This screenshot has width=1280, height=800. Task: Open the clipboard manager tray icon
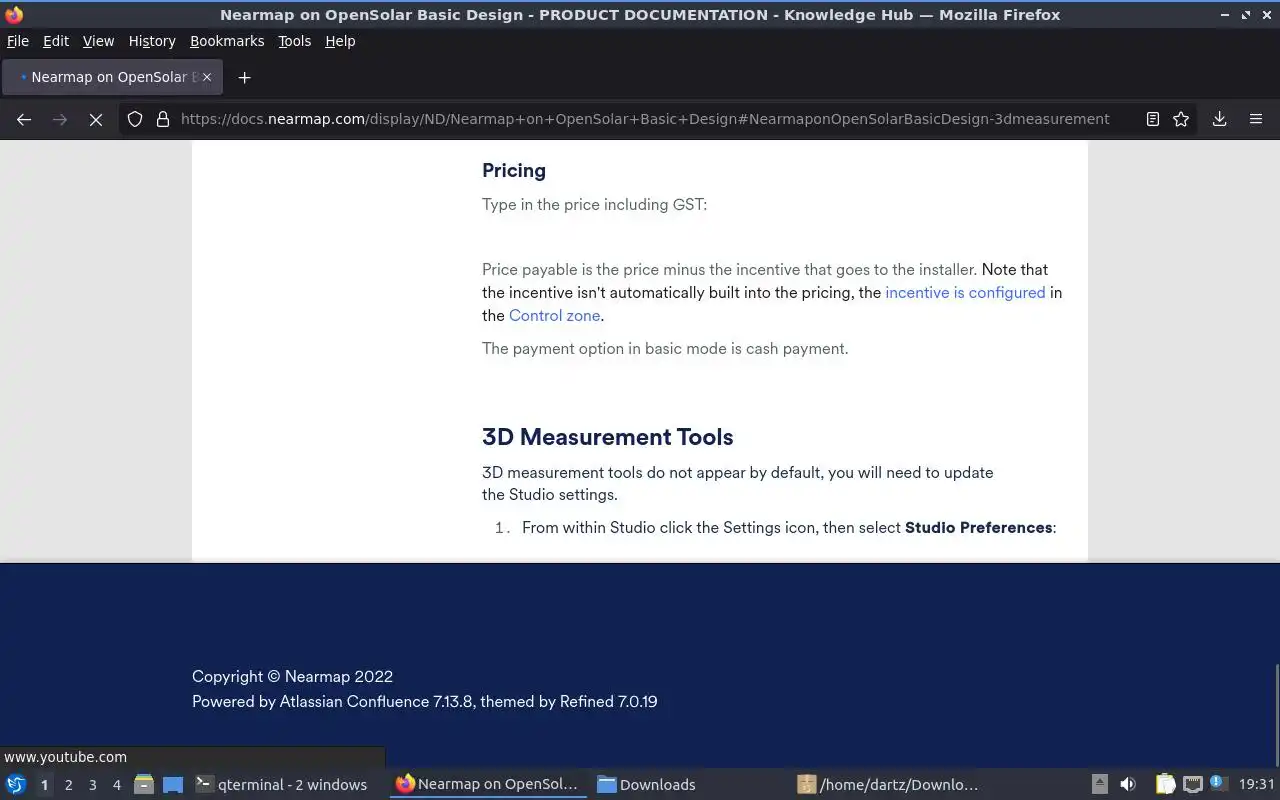coord(1165,784)
